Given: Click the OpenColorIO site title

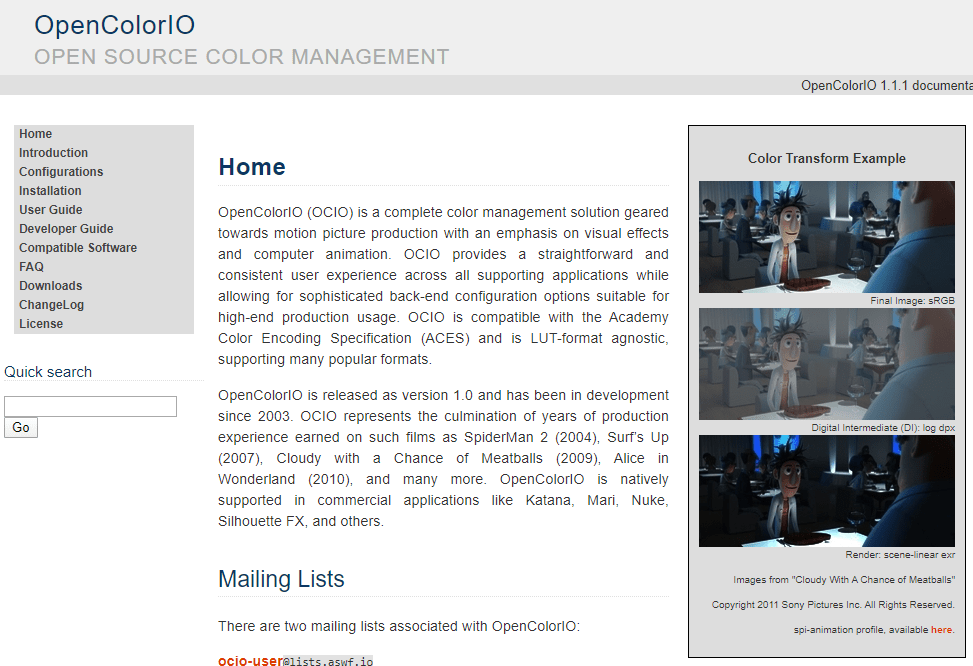Looking at the screenshot, I should [x=114, y=25].
